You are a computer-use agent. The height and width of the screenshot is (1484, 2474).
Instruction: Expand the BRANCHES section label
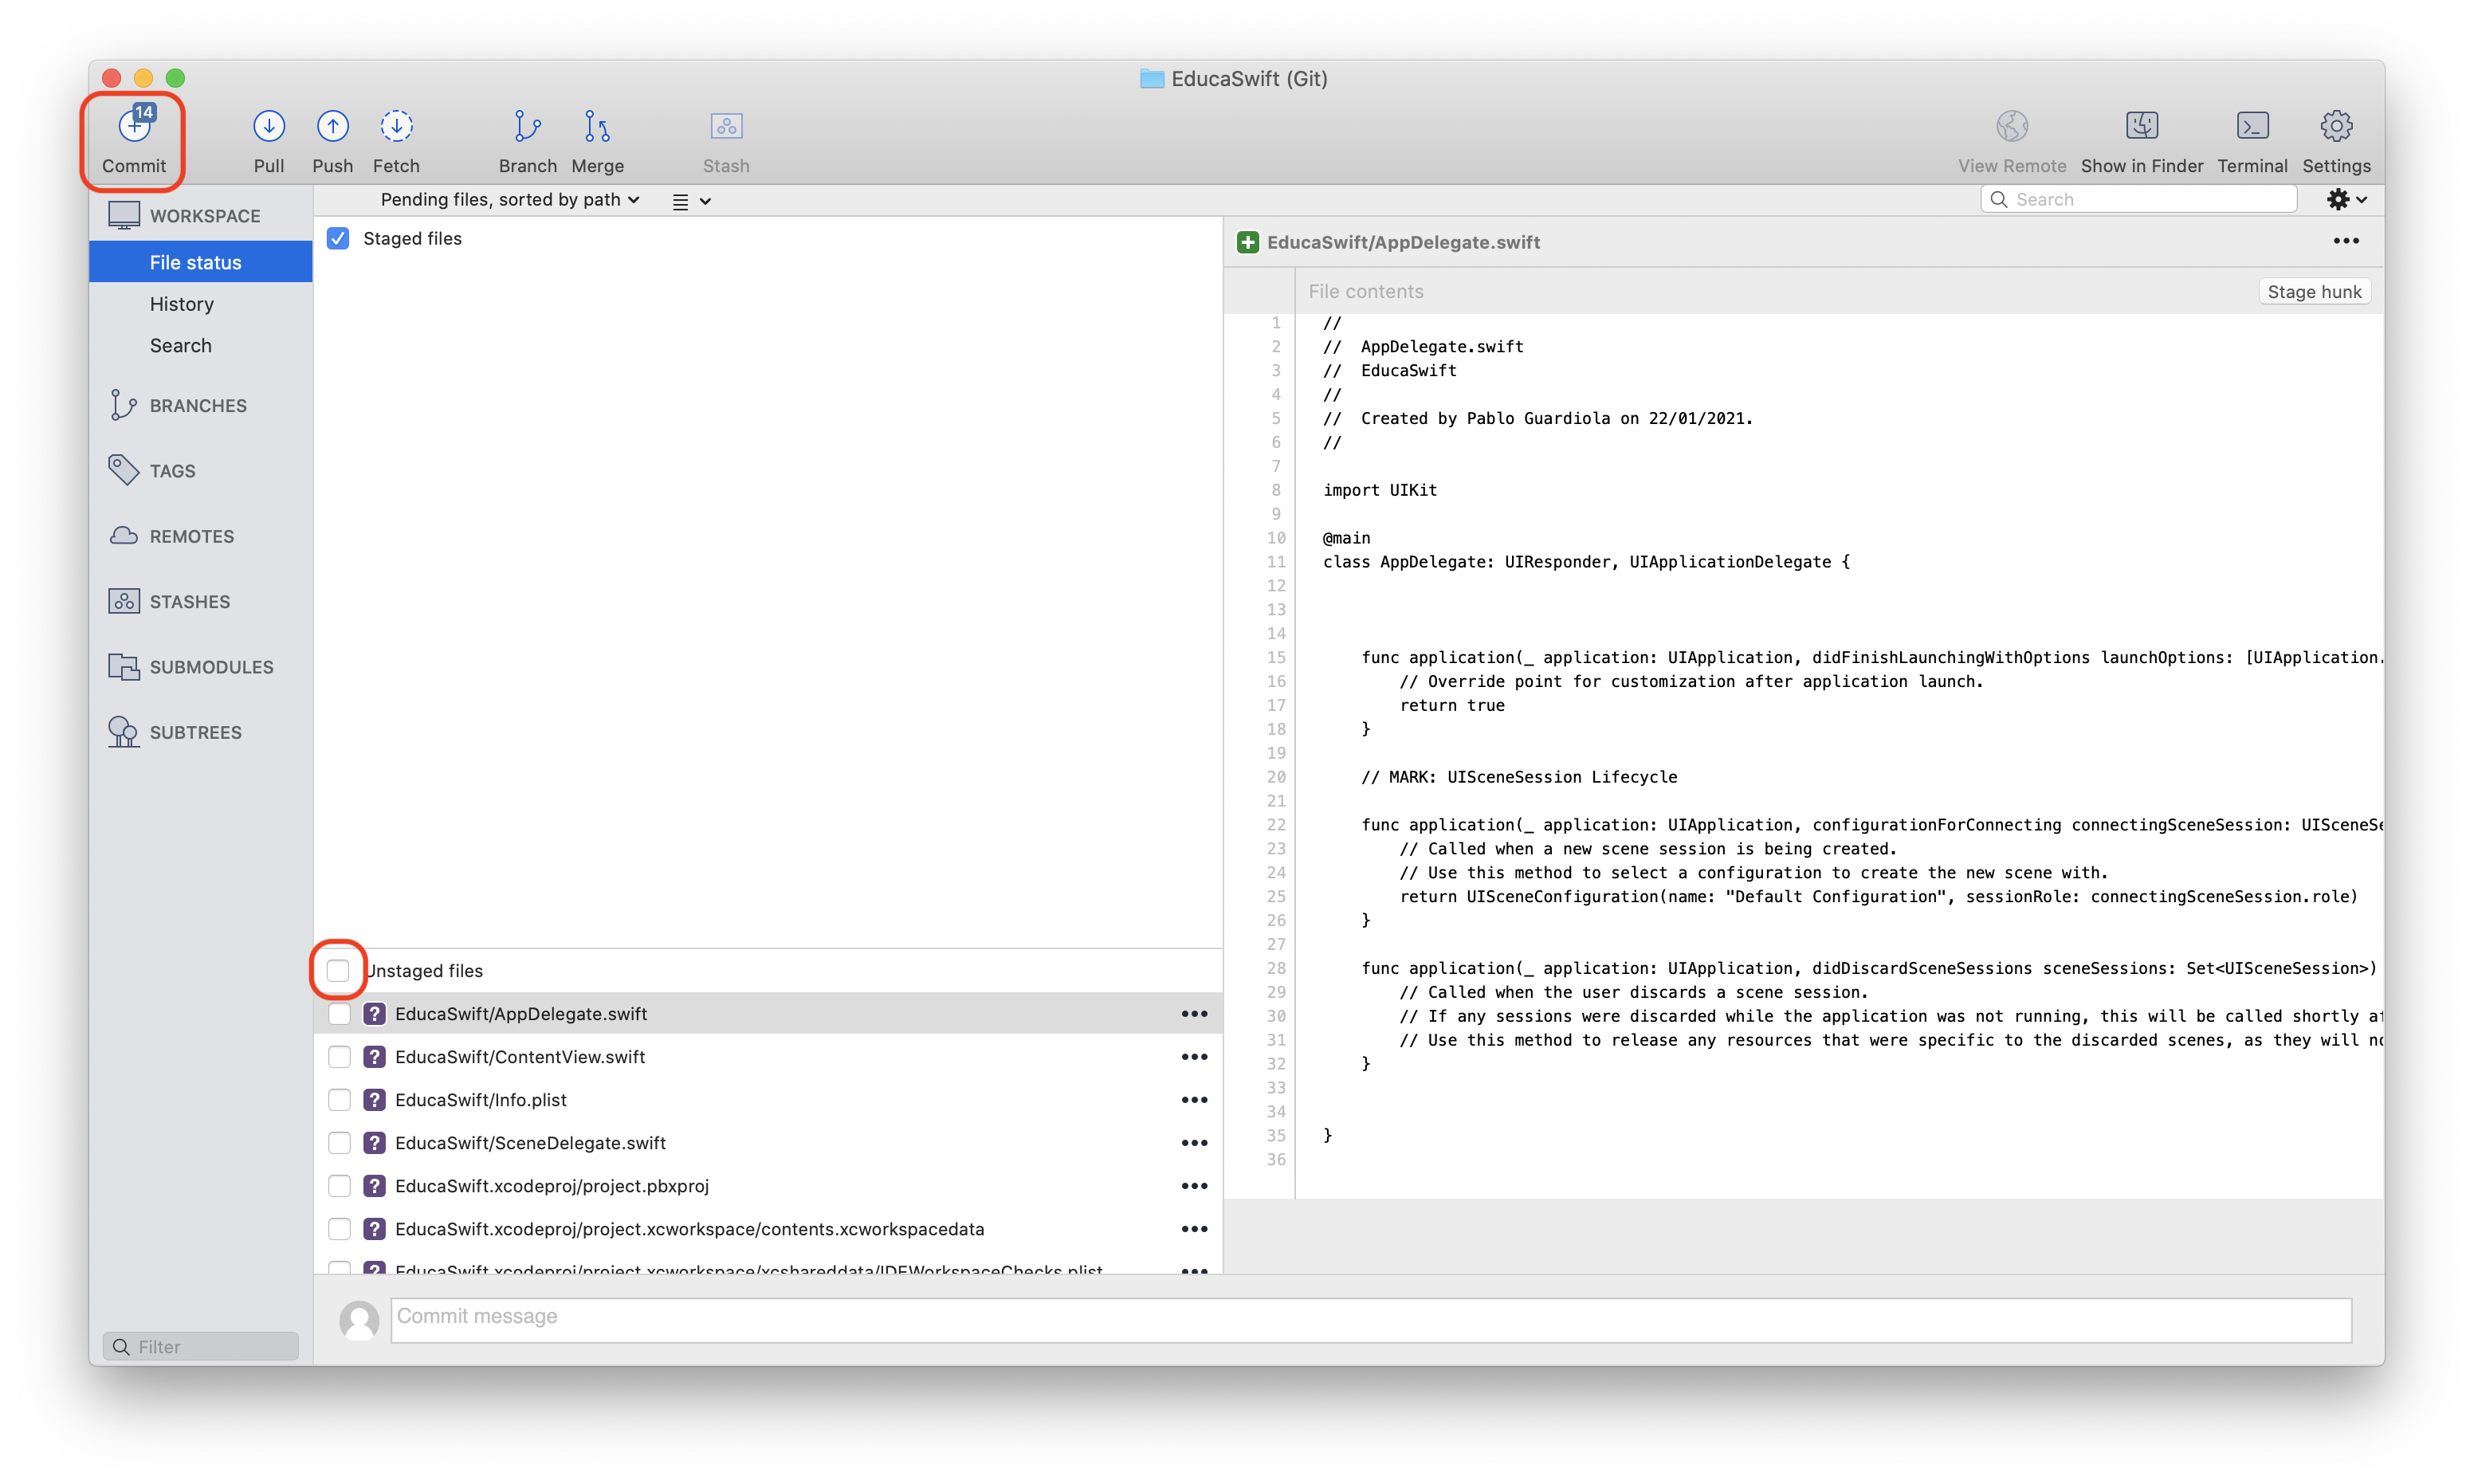198,405
